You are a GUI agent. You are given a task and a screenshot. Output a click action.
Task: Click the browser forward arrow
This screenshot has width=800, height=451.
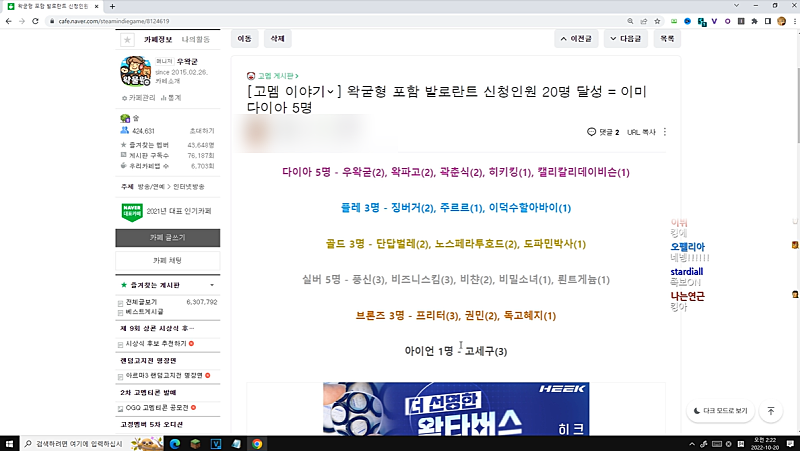tap(22, 21)
